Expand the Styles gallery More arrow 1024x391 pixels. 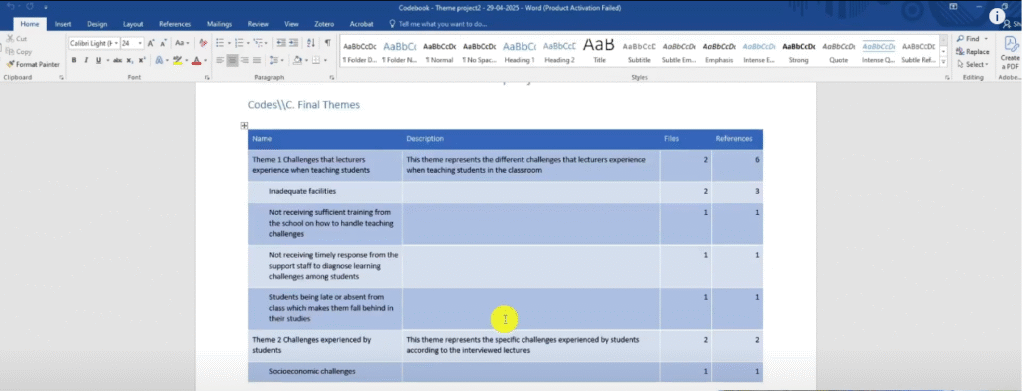click(943, 63)
